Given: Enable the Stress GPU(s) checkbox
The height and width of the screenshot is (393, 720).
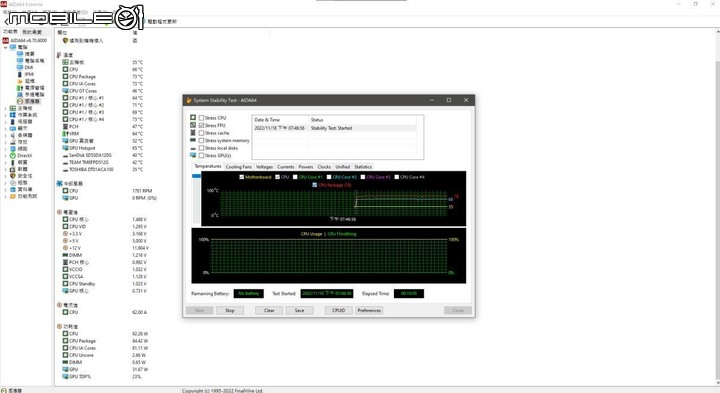Looking at the screenshot, I should (201, 156).
